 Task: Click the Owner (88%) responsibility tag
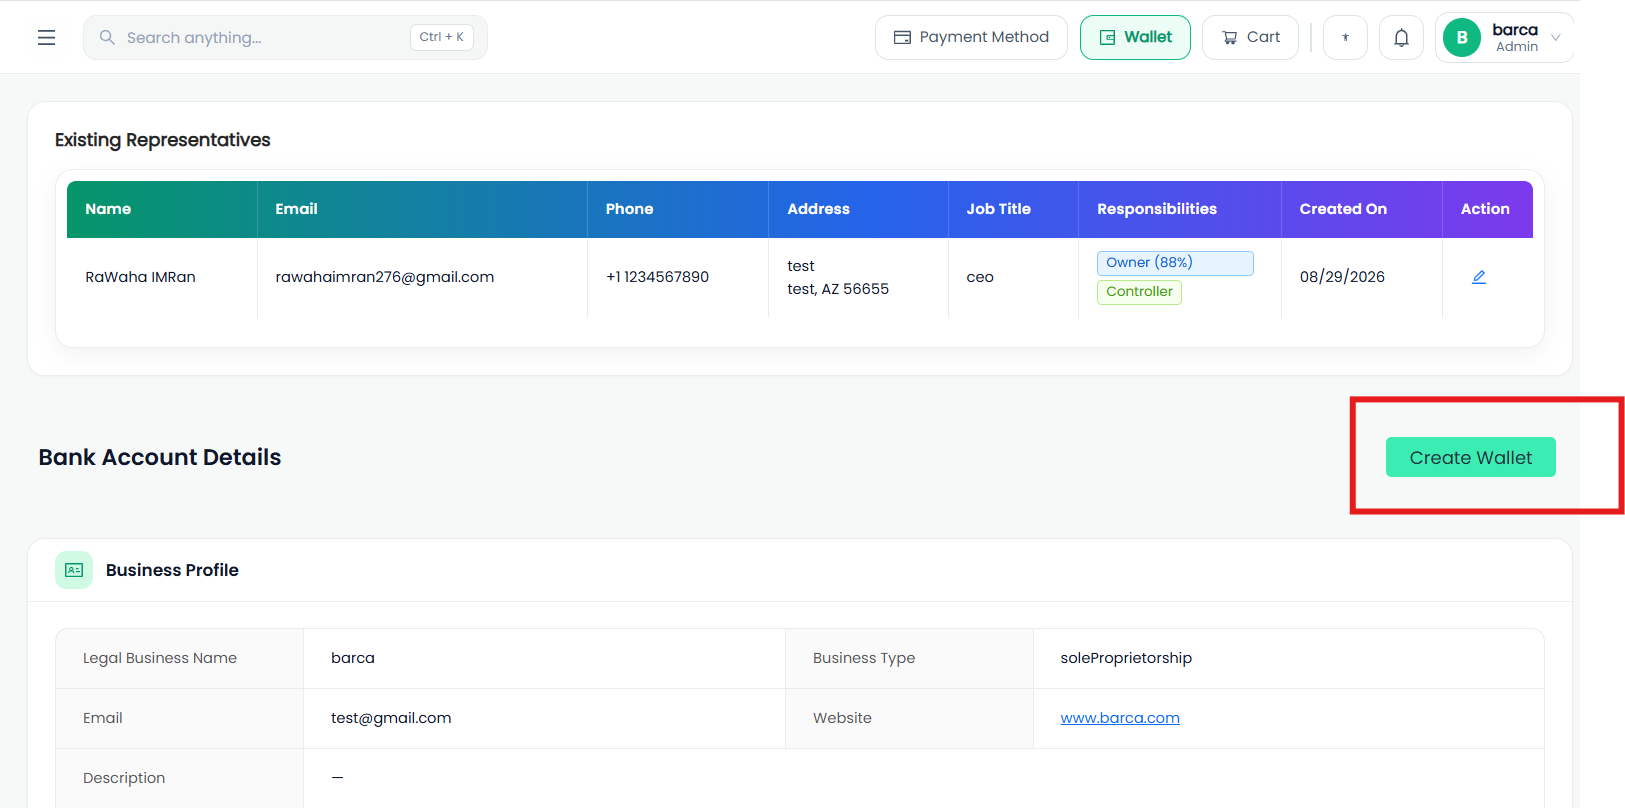[x=1175, y=263]
